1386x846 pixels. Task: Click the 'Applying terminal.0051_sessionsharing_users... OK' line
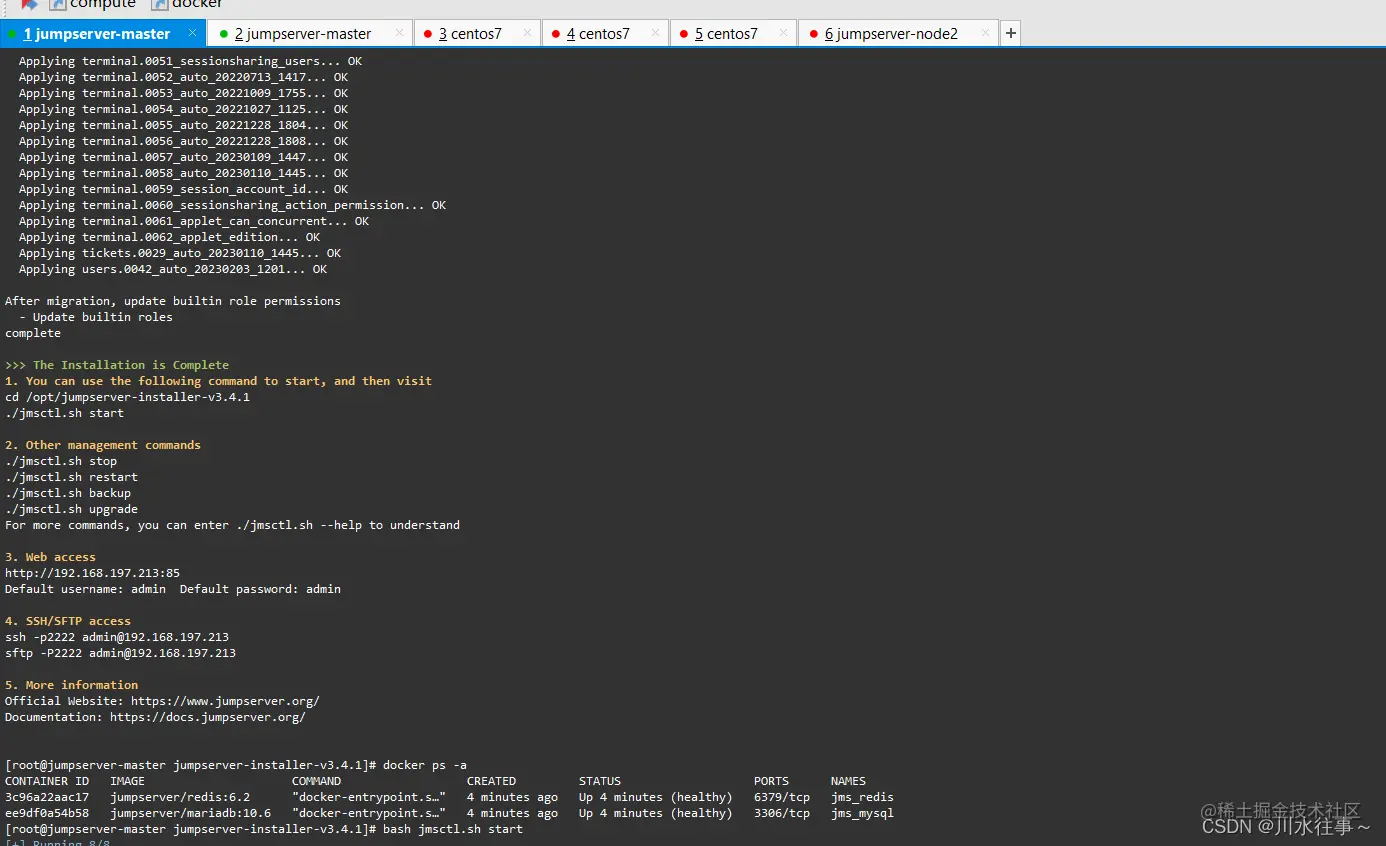pos(190,61)
